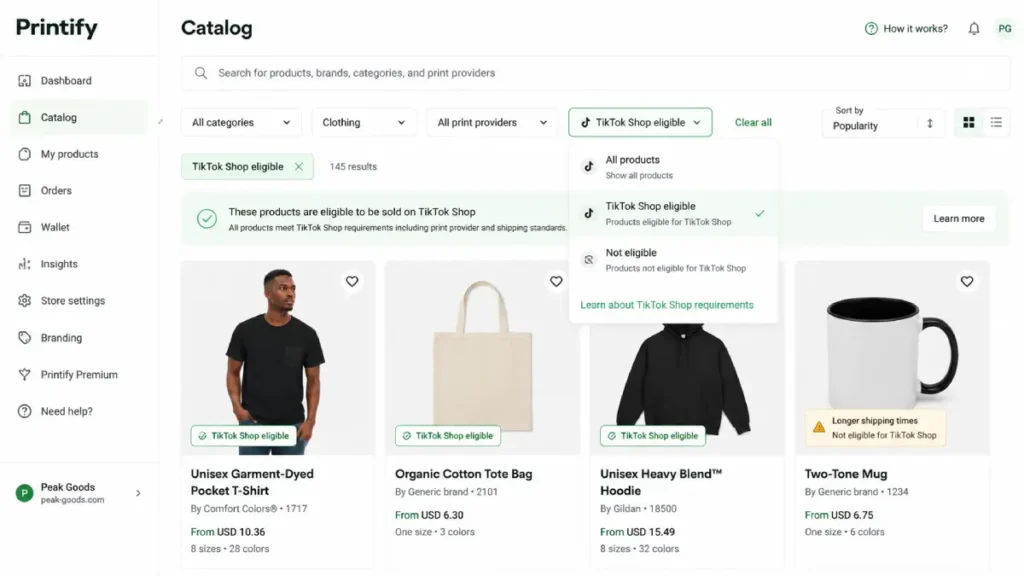Click the Store settings gear icon
The height and width of the screenshot is (576, 1024).
(x=24, y=300)
